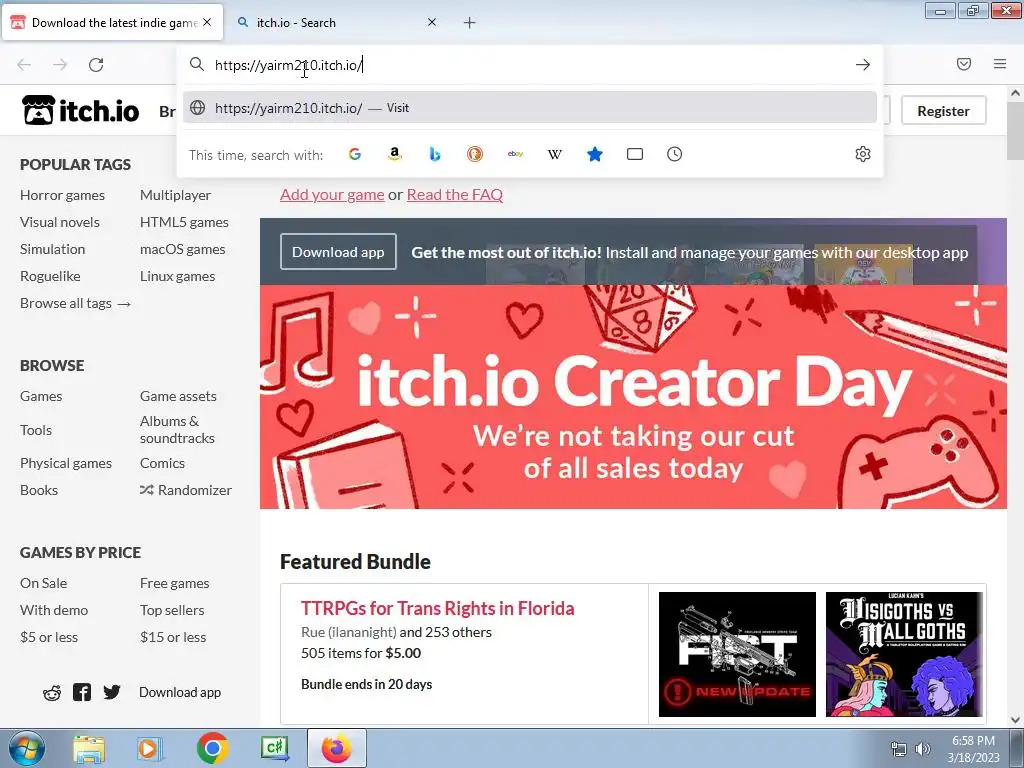Open Simulation tag
Viewport: 1024px width, 768px height.
(x=53, y=249)
